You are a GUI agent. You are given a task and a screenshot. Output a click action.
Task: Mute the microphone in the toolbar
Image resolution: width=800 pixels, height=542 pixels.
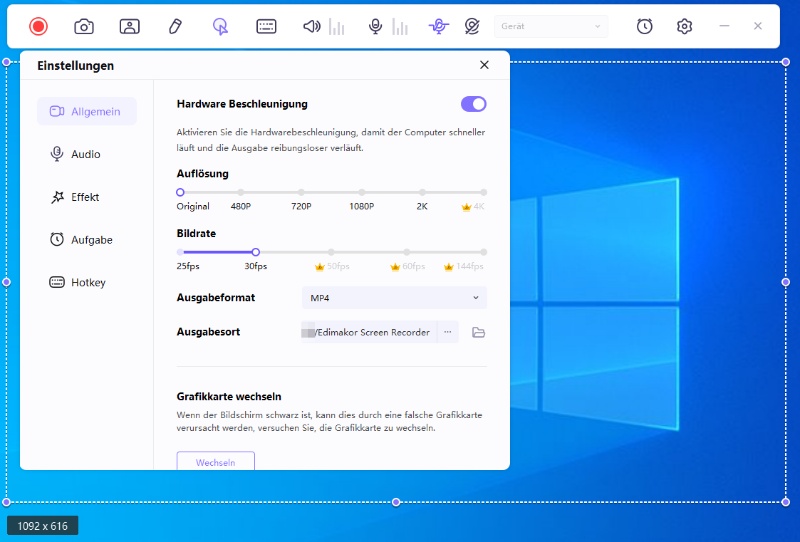(376, 27)
